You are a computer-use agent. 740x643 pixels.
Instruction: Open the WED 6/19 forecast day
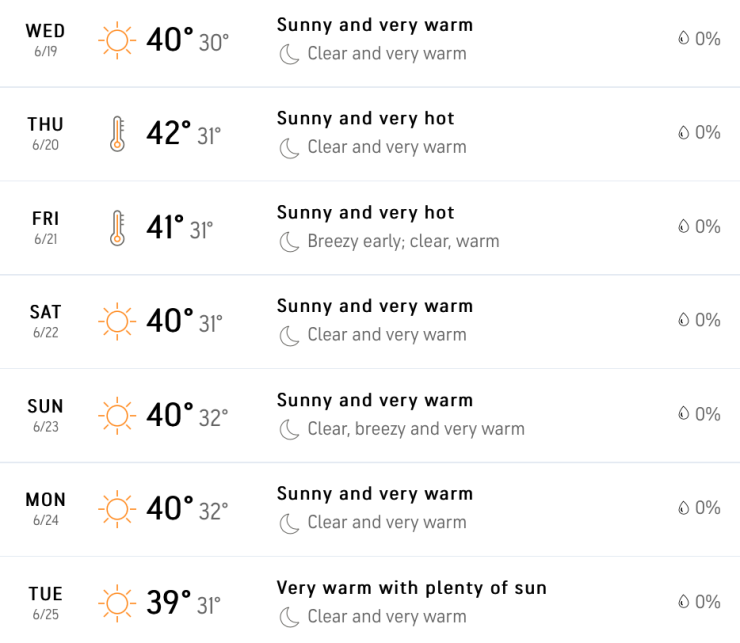pos(45,39)
